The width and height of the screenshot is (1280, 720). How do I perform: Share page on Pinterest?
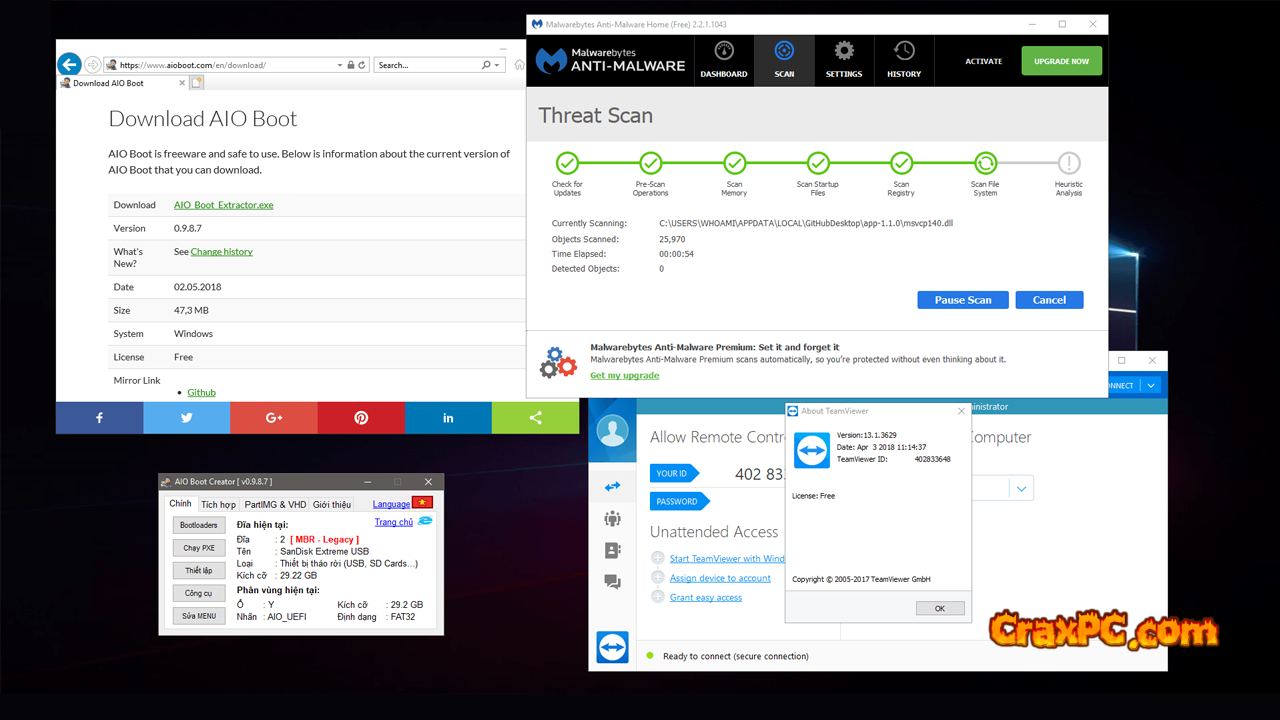coord(361,418)
